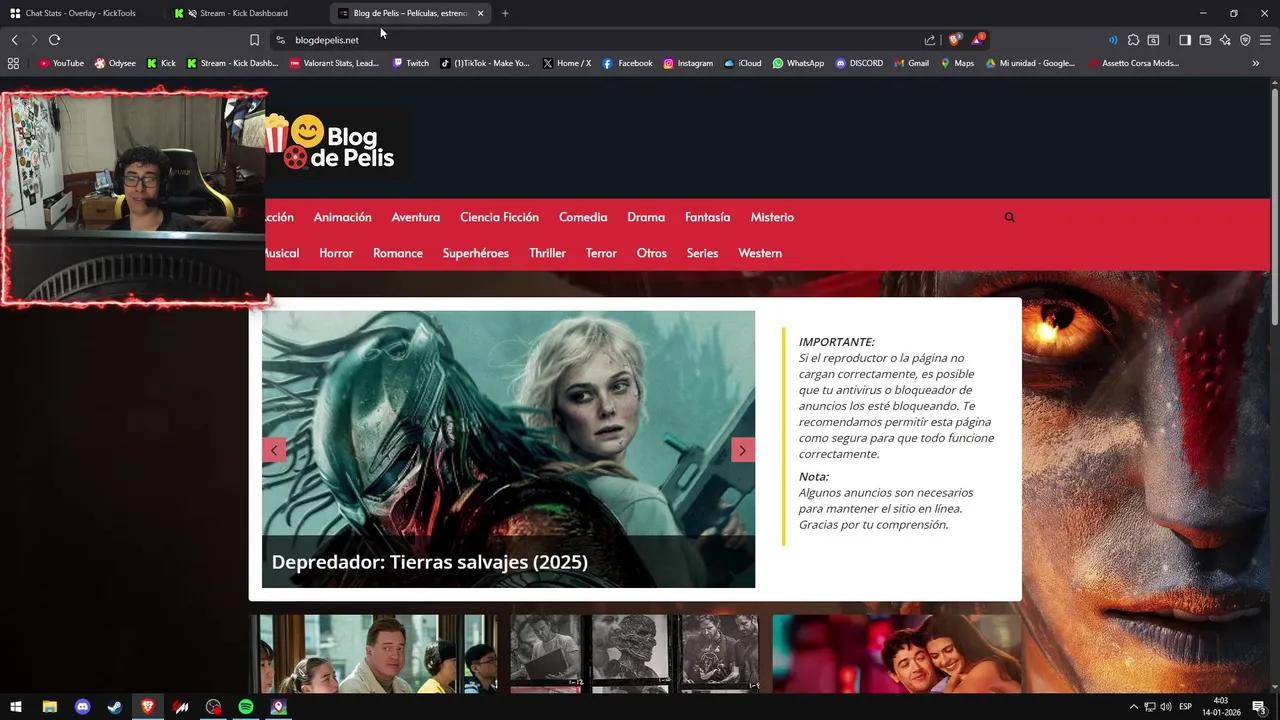Select the Romance category
This screenshot has height=720, width=1280.
[398, 253]
